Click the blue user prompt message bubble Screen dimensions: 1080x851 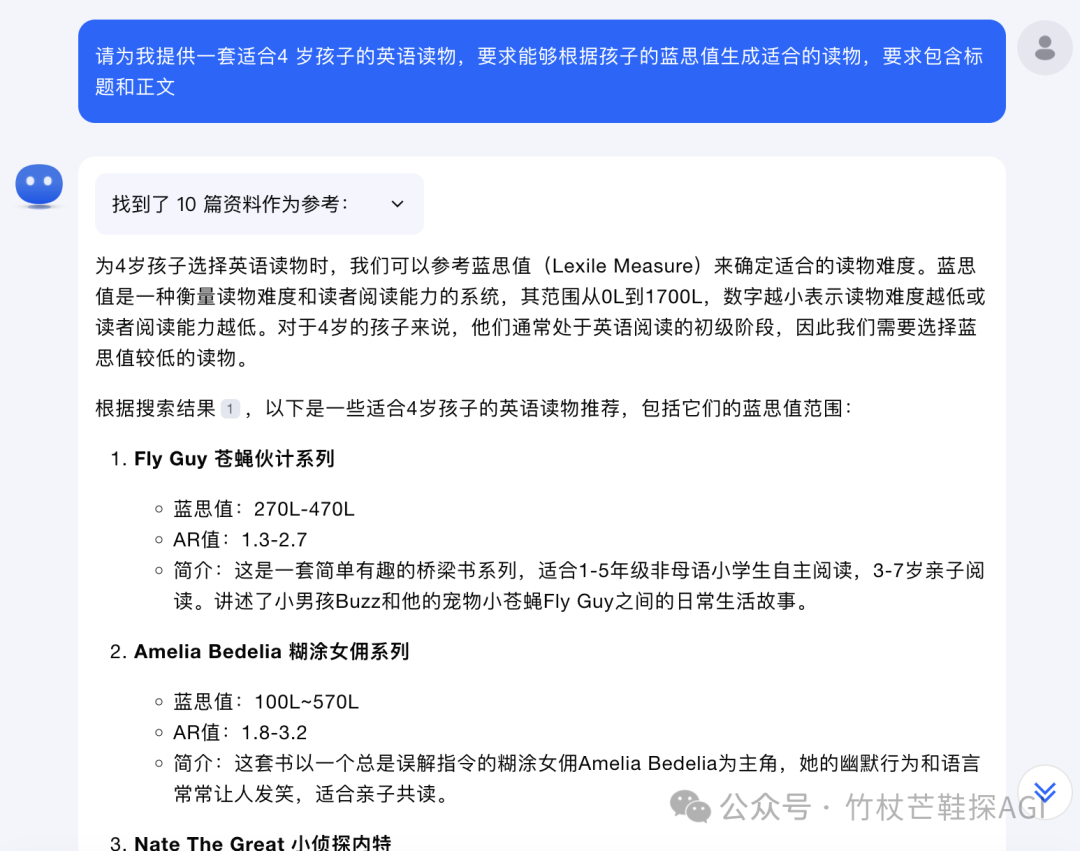pyautogui.click(x=541, y=72)
